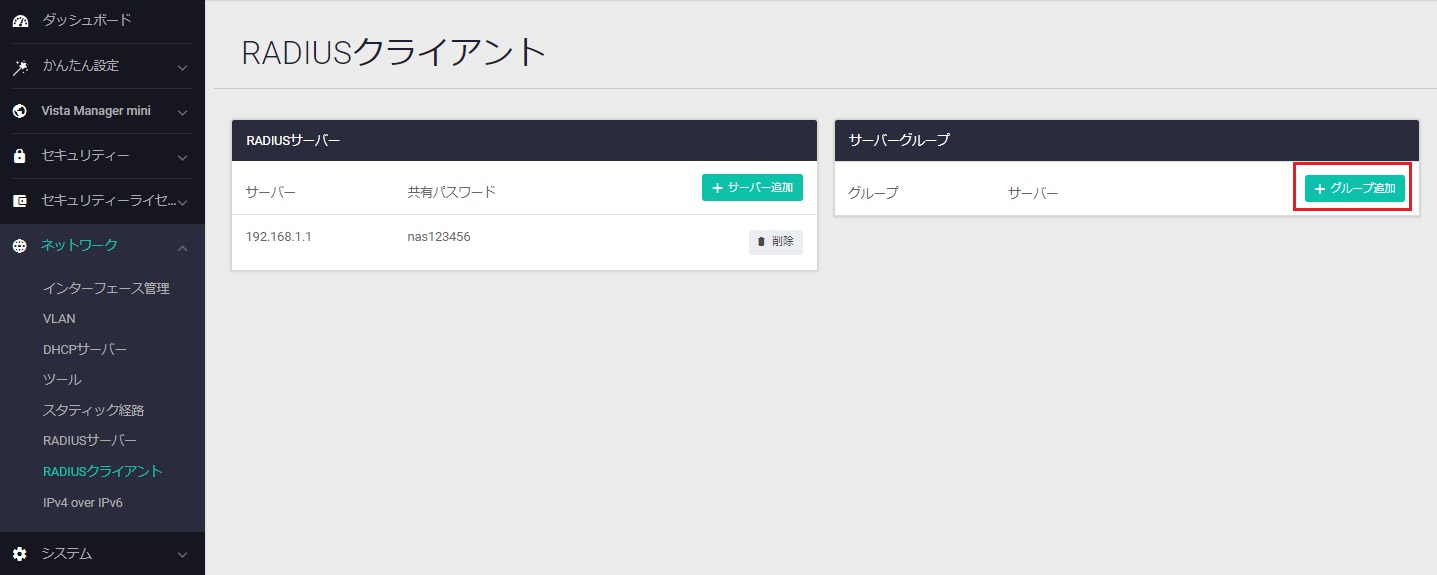Click the plus icon in サーバー追加
Viewport: 1437px width, 575px height.
[x=717, y=188]
